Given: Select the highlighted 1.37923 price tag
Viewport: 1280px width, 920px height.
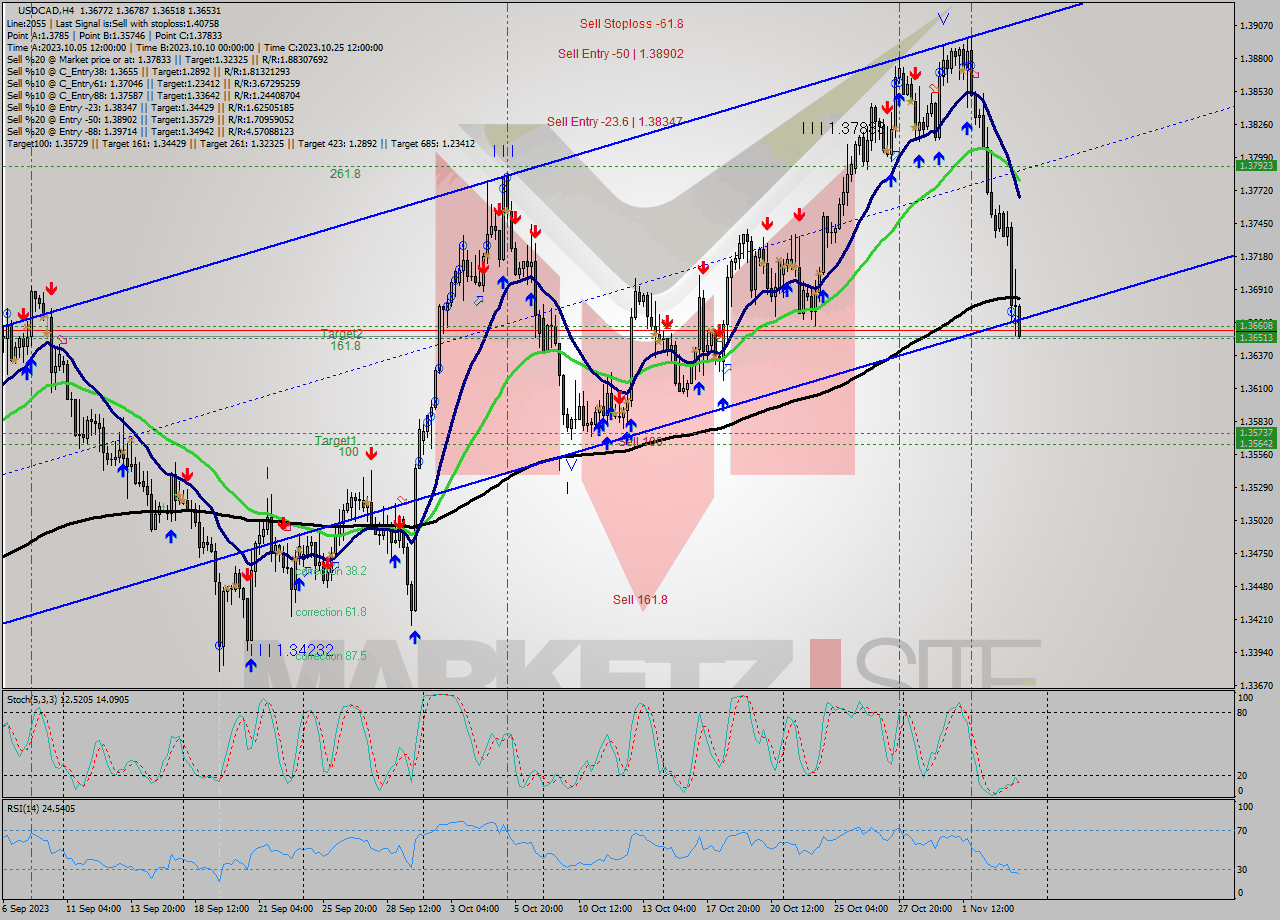Looking at the screenshot, I should tap(1255, 166).
